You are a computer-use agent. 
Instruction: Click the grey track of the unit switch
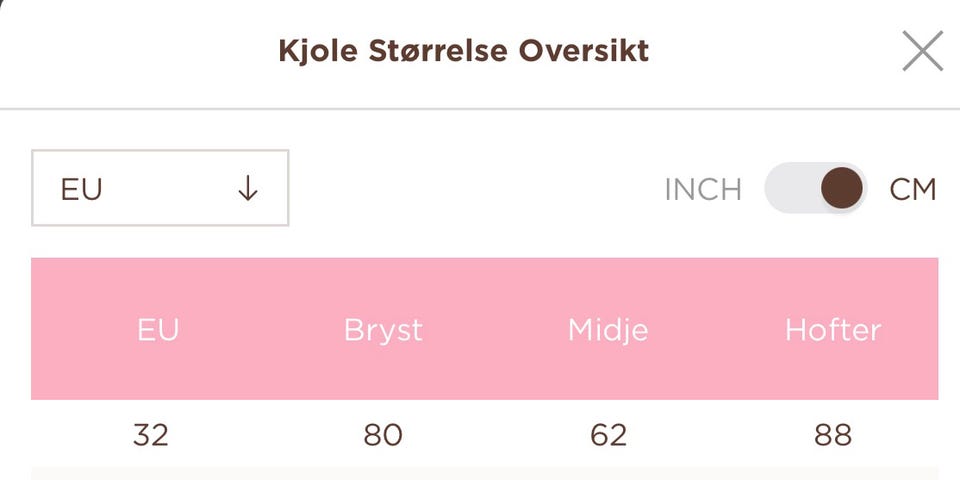pyautogui.click(x=790, y=188)
